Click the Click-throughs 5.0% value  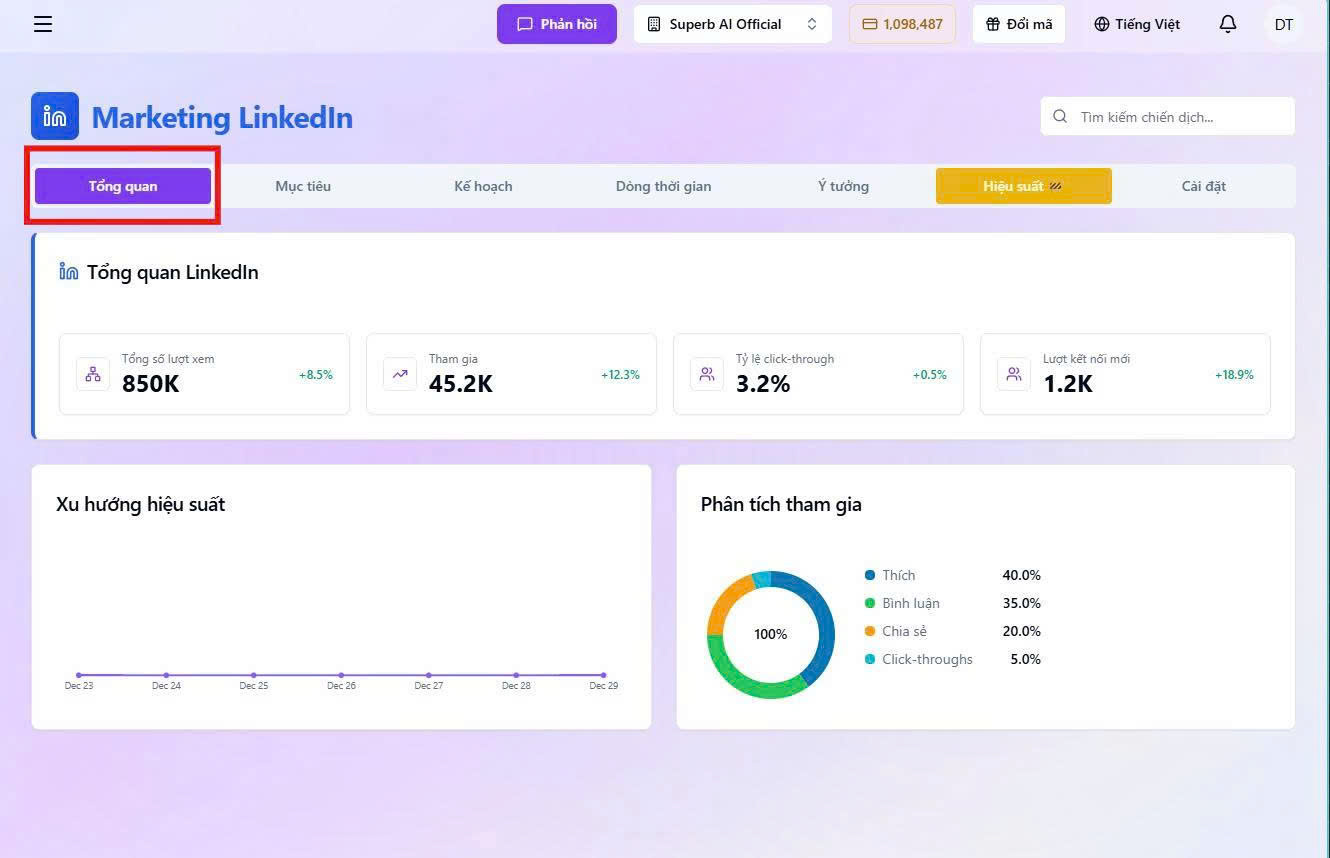click(x=1025, y=659)
